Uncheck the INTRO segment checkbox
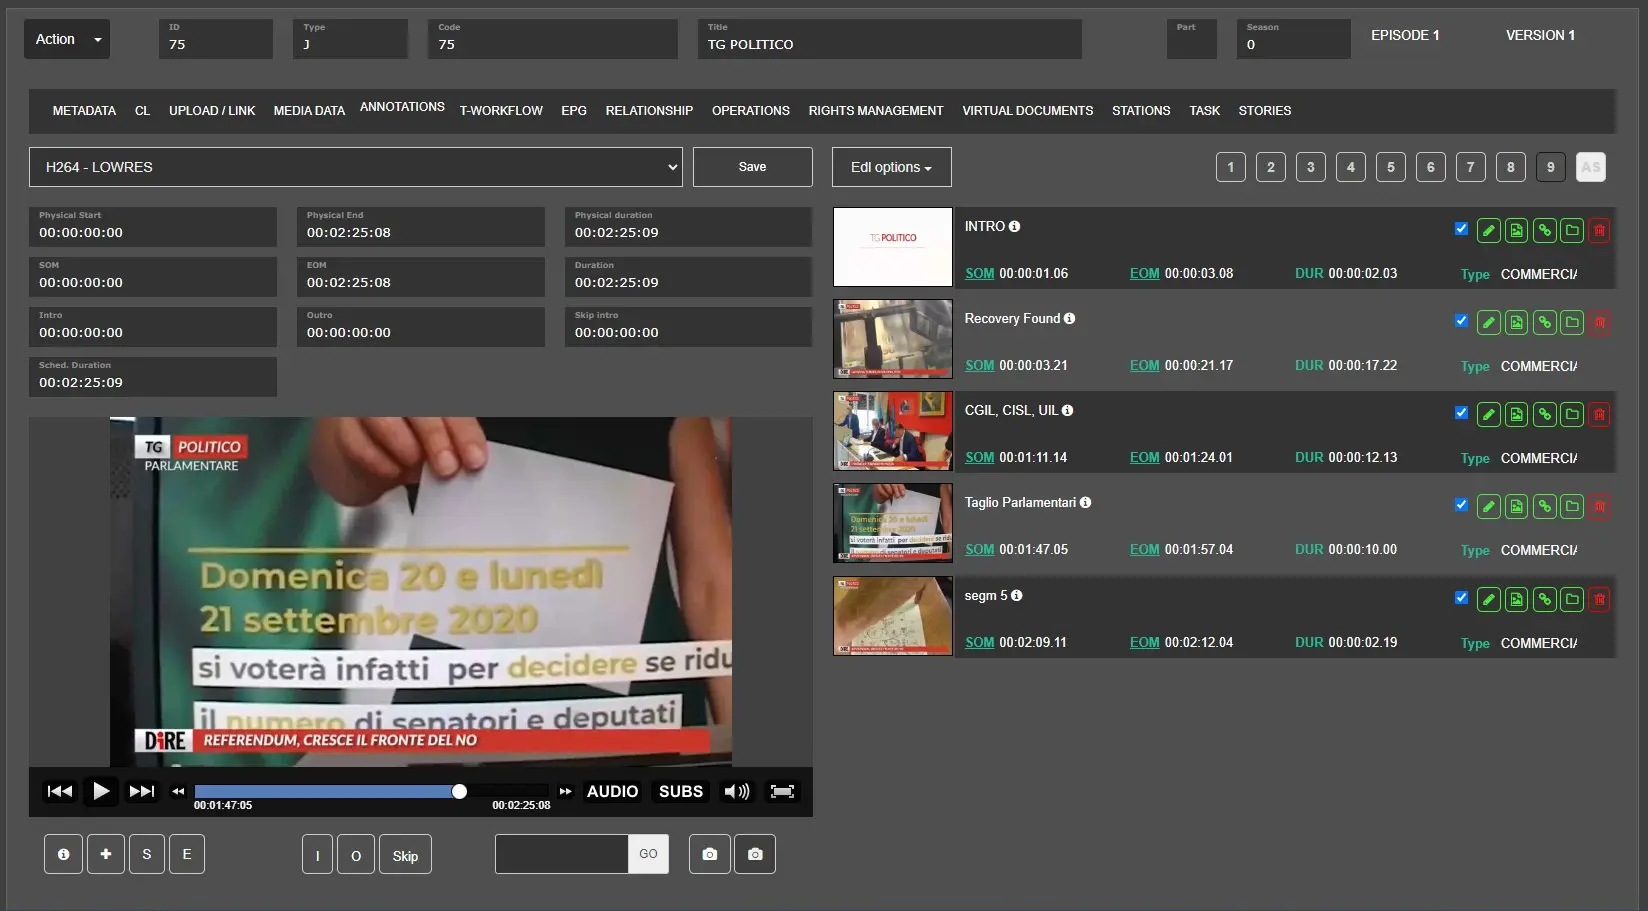Image resolution: width=1648 pixels, height=911 pixels. click(1461, 229)
